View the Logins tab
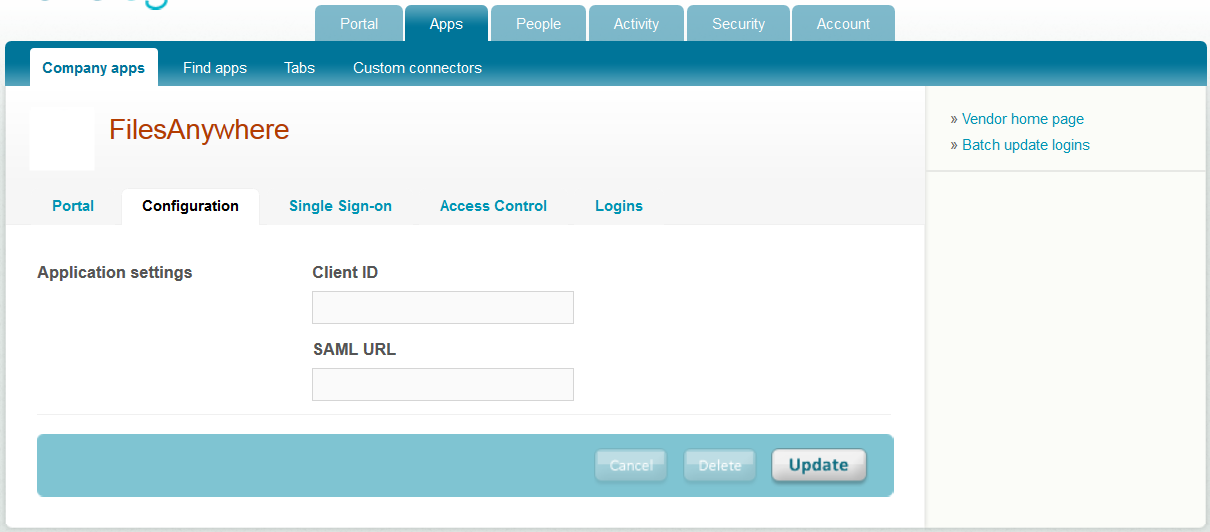Screen dimensions: 1210x532 tap(618, 206)
